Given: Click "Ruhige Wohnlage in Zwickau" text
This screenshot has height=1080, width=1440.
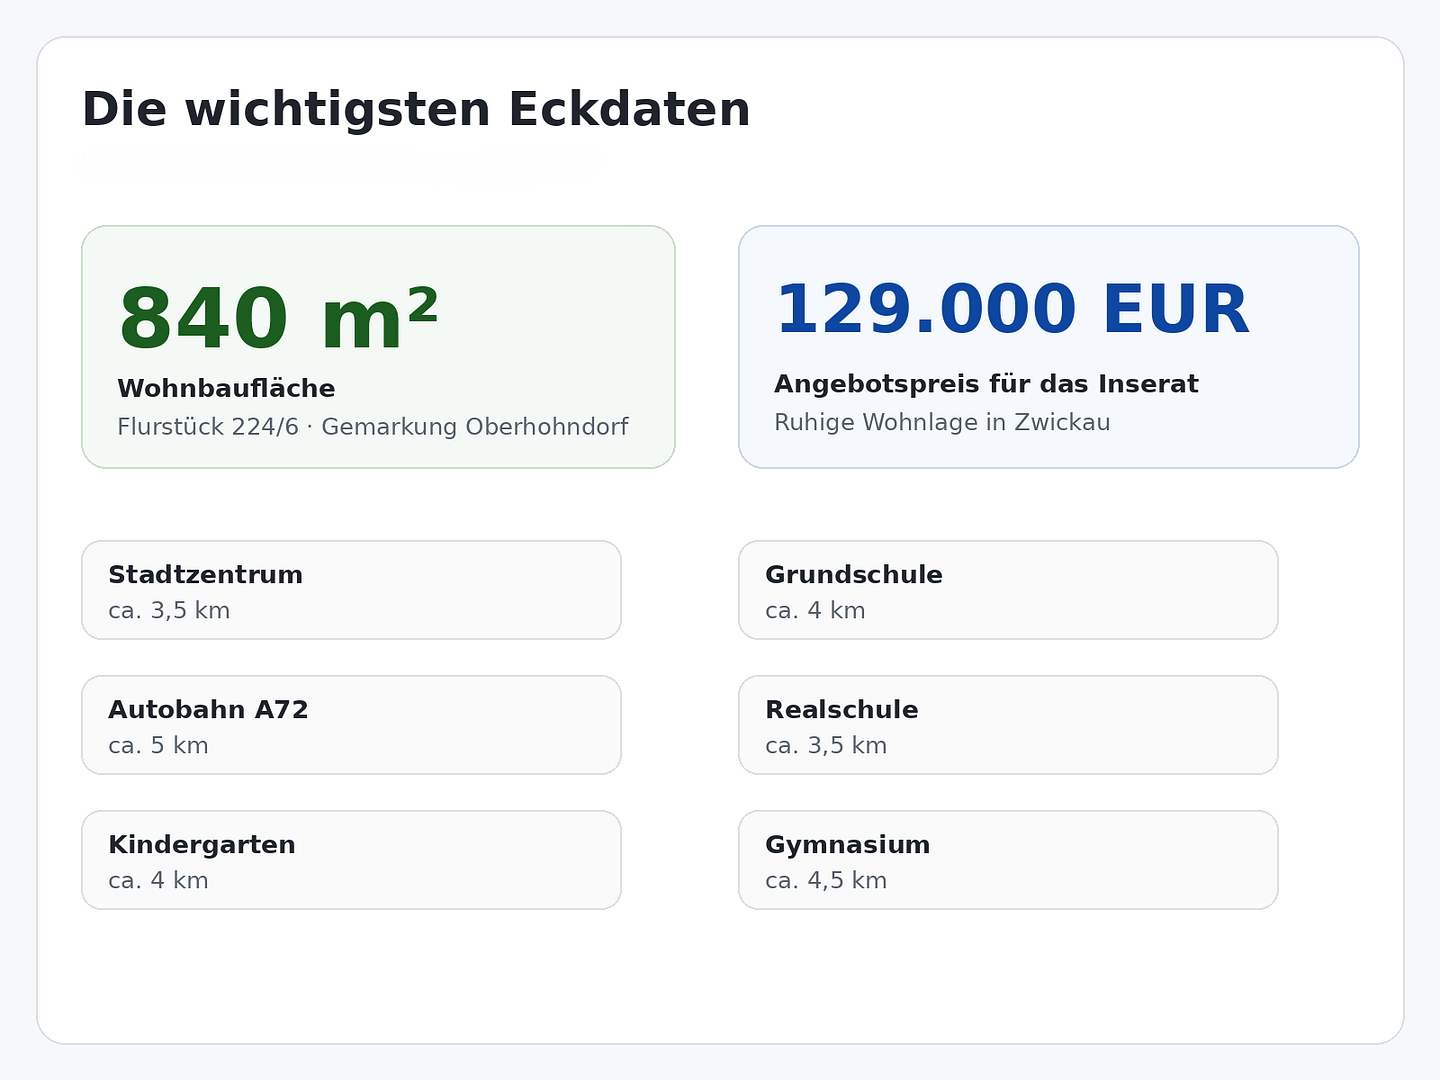Looking at the screenshot, I should point(942,422).
